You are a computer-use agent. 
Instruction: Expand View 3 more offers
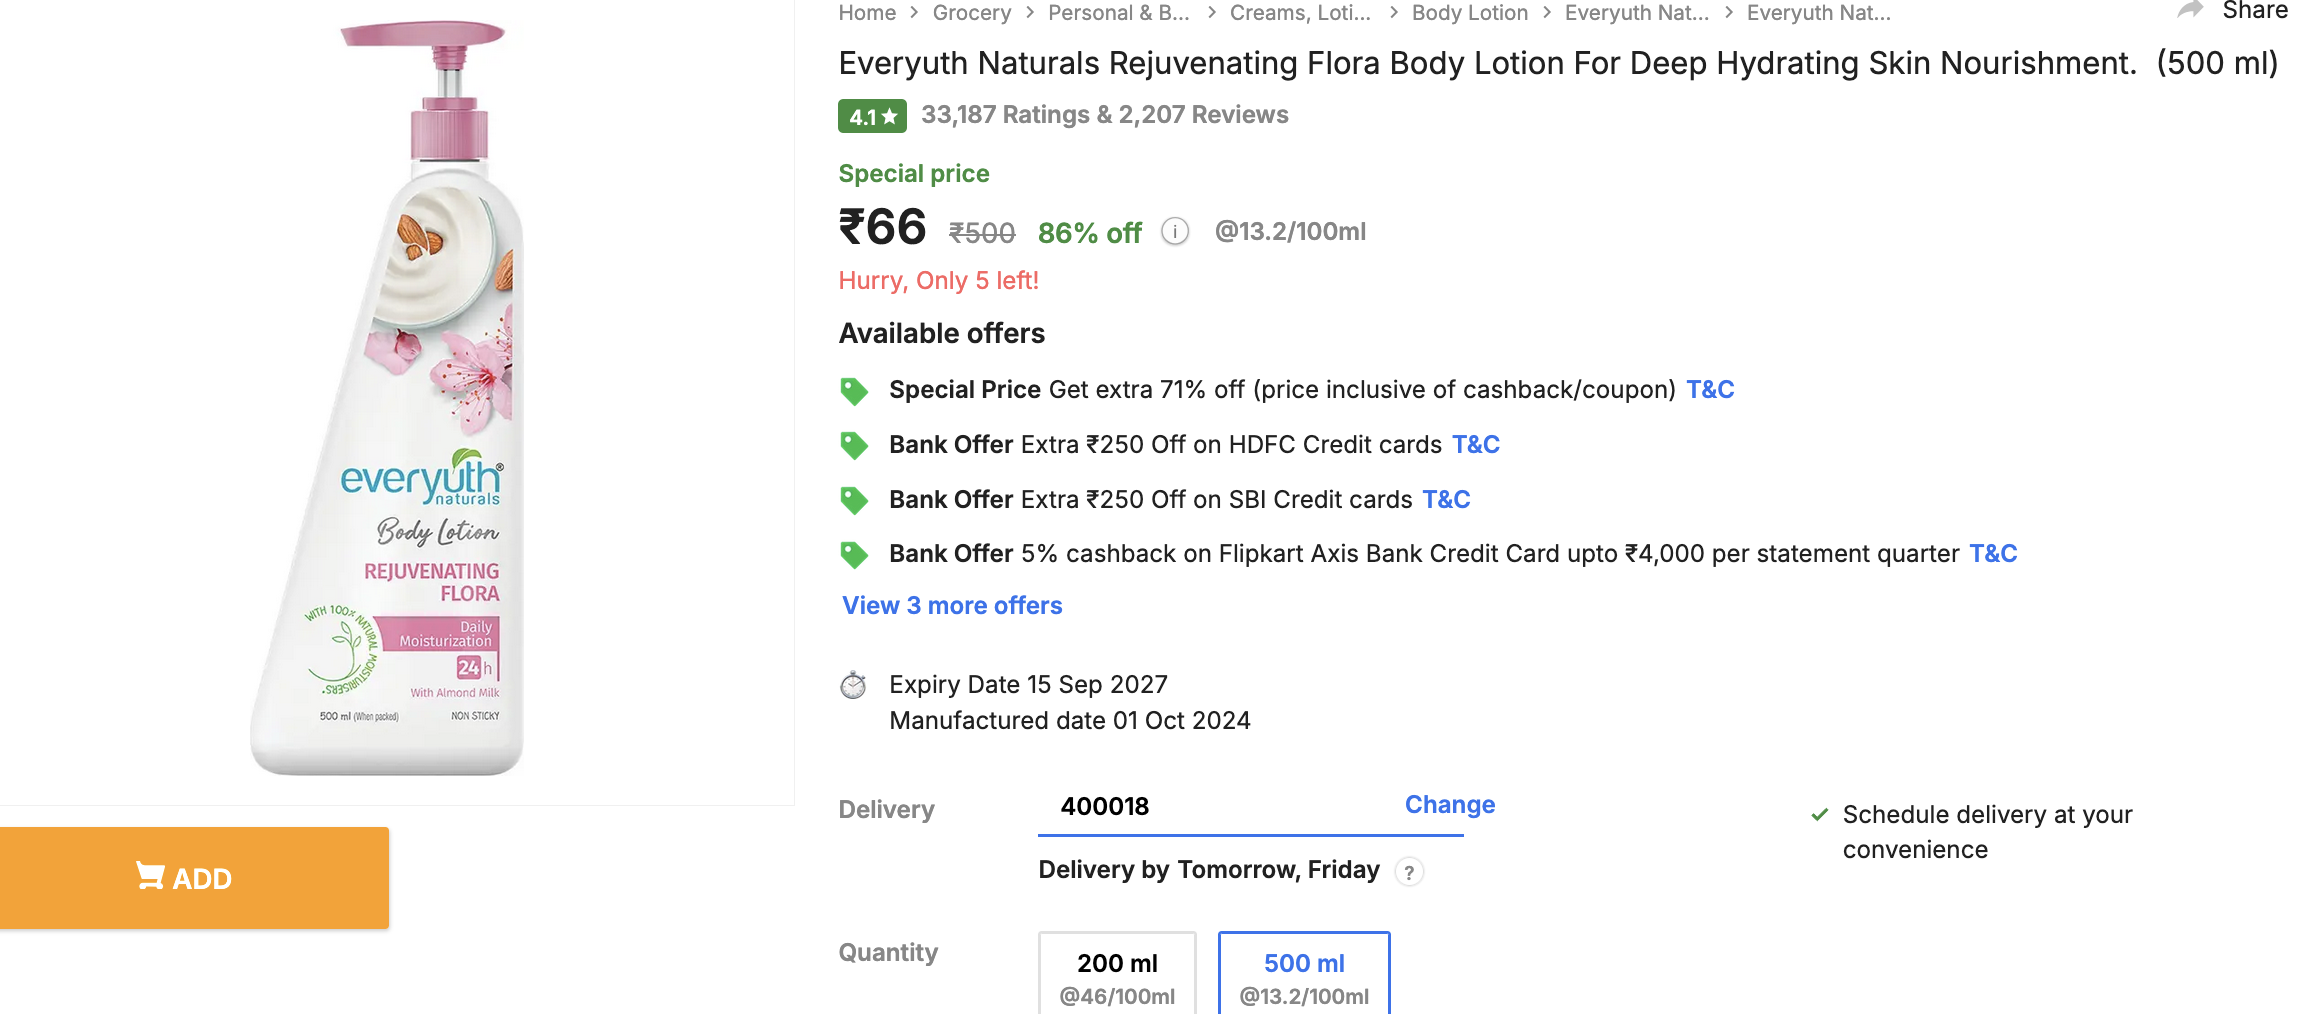coord(952,606)
